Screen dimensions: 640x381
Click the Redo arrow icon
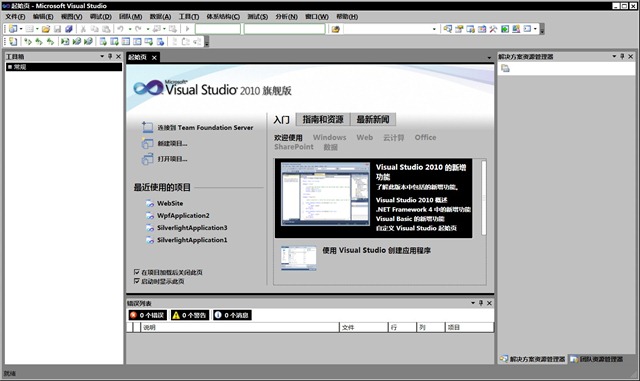pos(138,29)
